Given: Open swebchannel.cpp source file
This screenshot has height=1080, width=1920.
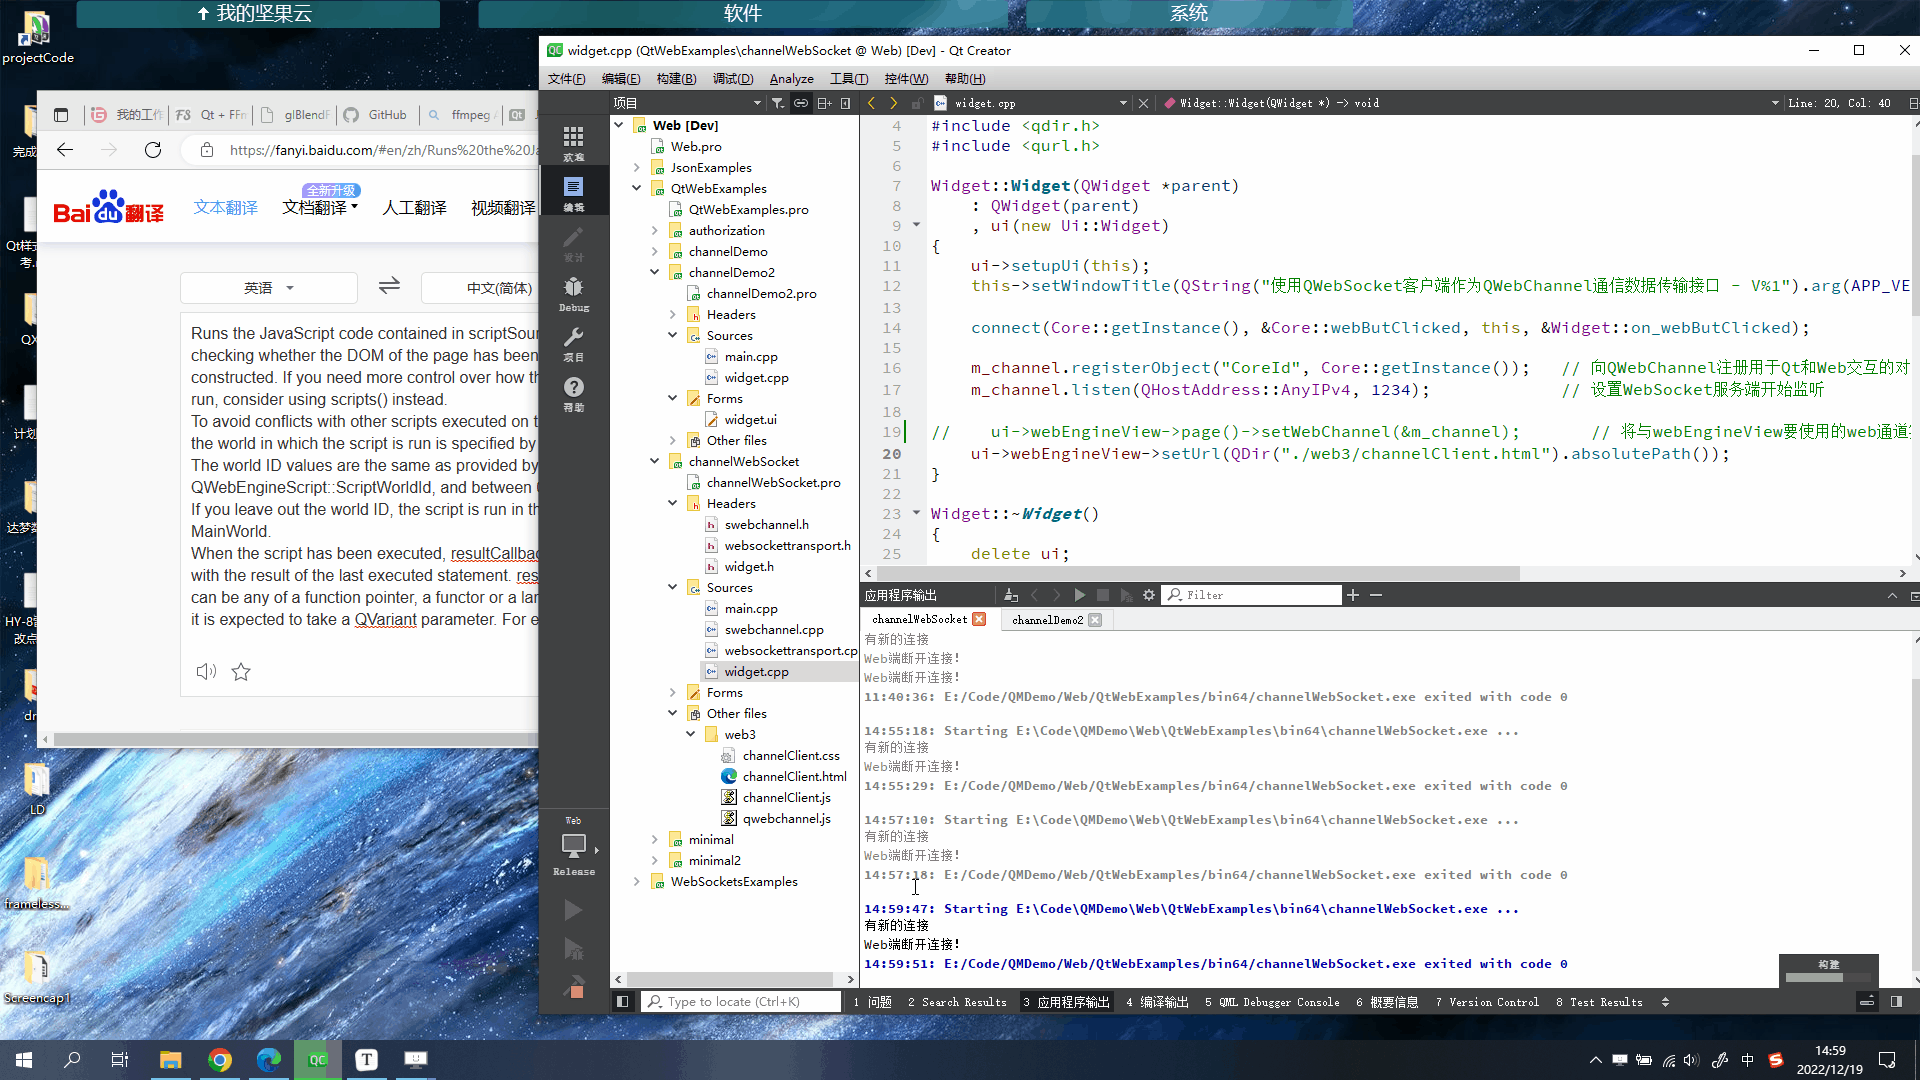Looking at the screenshot, I should coord(773,629).
